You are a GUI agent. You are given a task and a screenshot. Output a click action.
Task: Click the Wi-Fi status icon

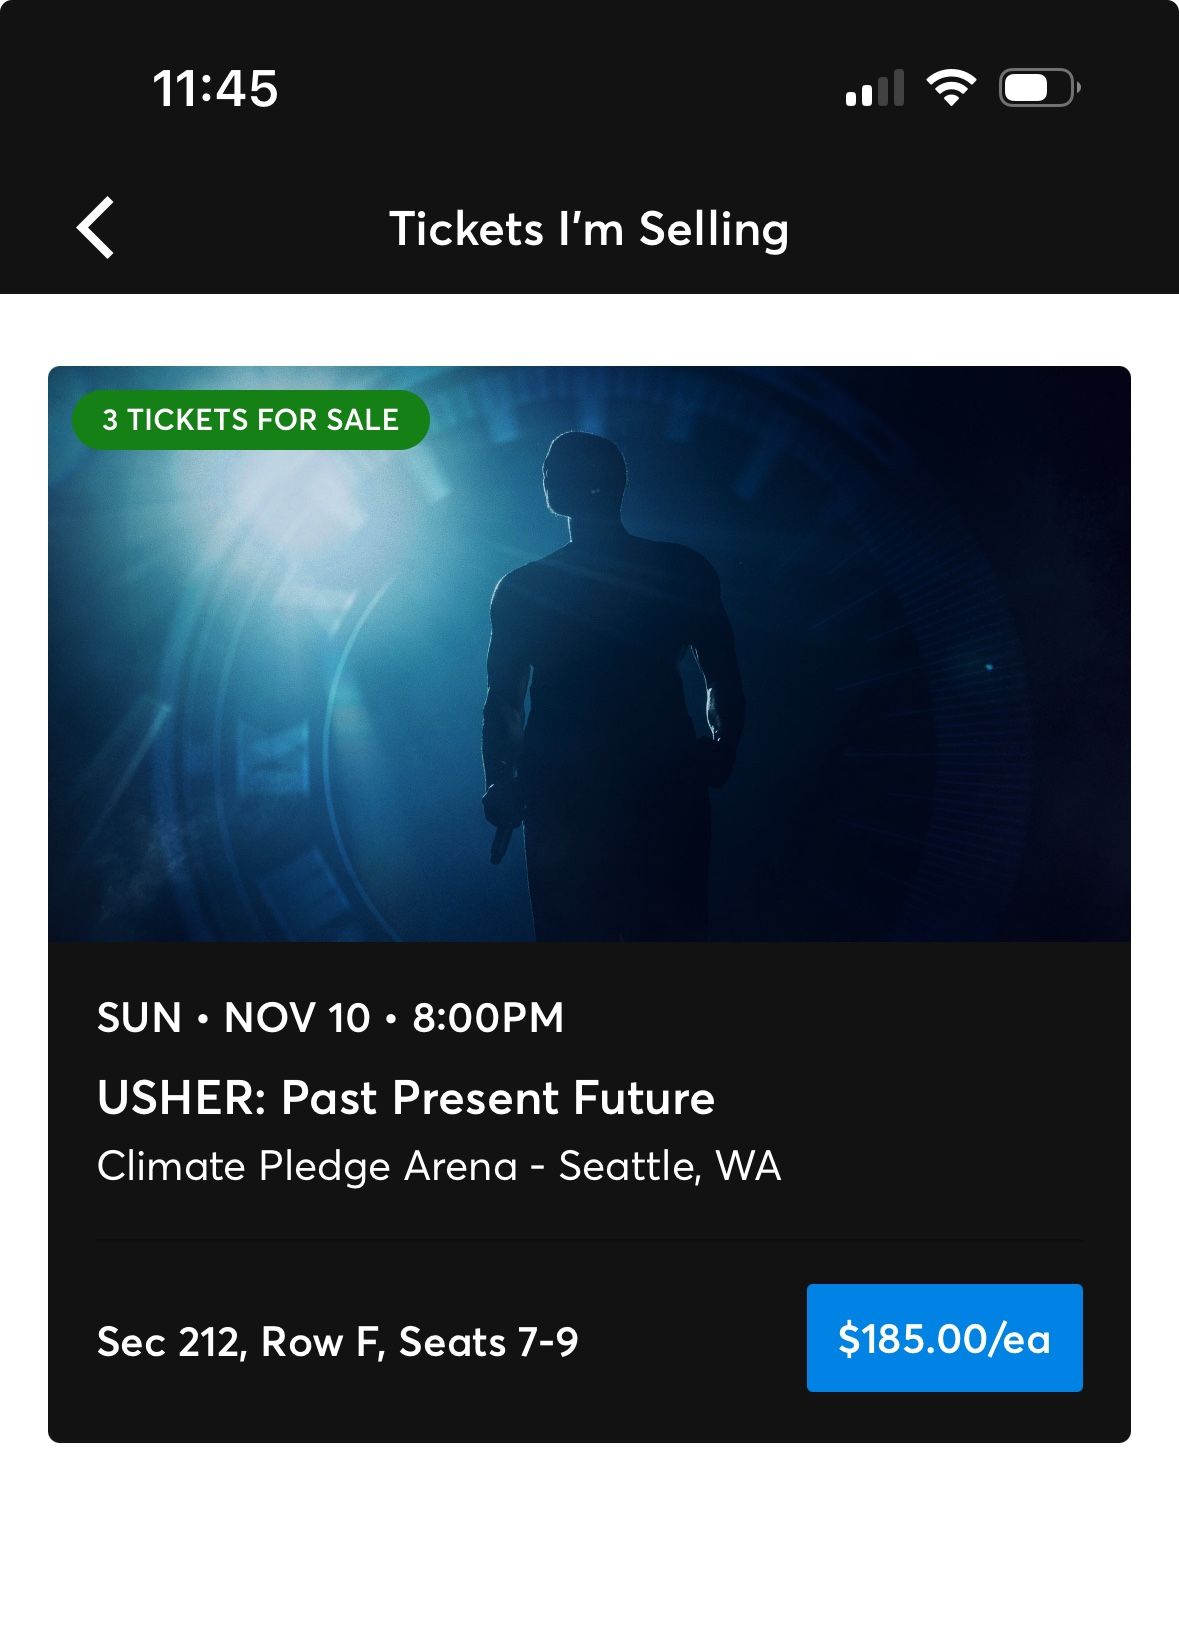tap(951, 88)
